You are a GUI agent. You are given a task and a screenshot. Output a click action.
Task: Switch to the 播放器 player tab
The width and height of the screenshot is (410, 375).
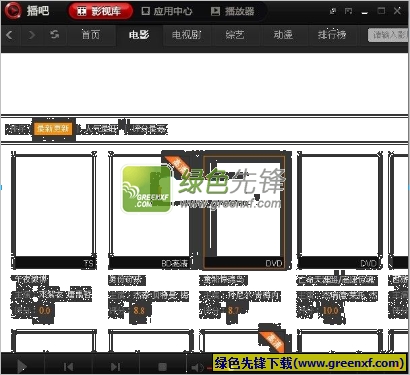(233, 11)
